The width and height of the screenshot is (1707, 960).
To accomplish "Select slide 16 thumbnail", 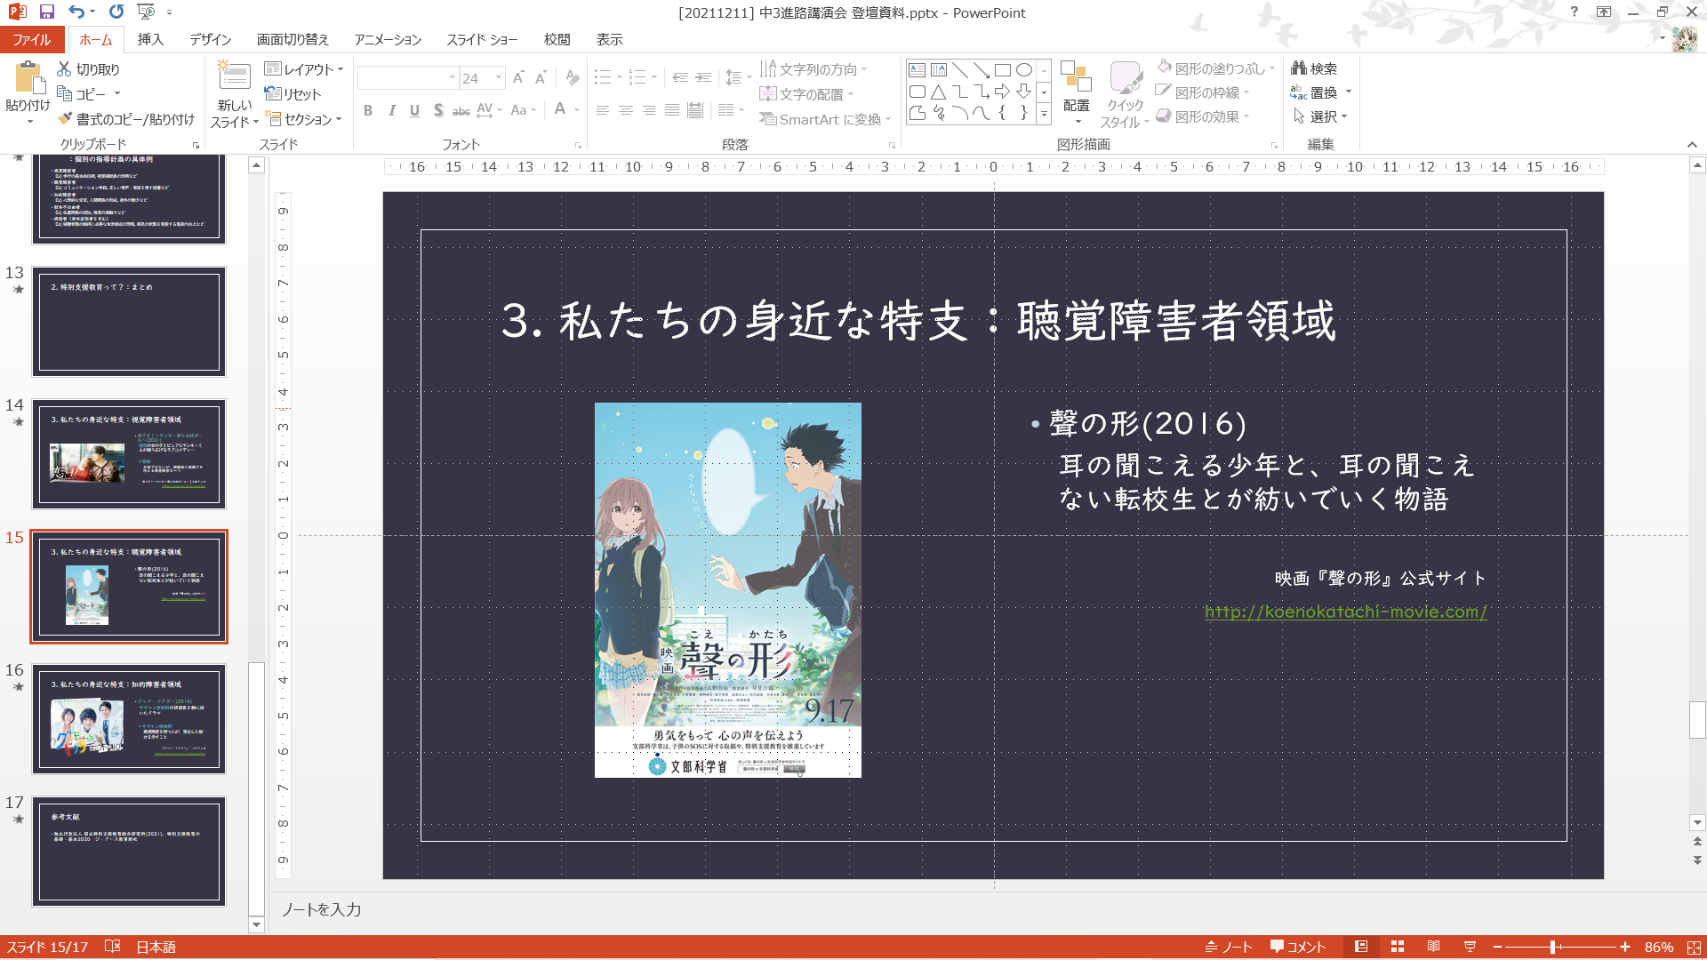I will [129, 719].
